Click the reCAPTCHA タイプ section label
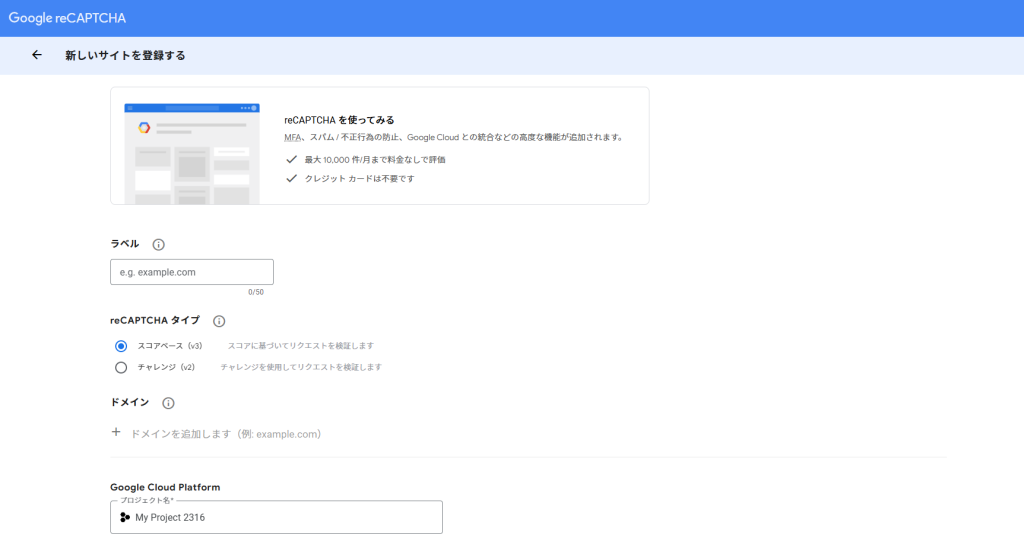 [x=155, y=321]
